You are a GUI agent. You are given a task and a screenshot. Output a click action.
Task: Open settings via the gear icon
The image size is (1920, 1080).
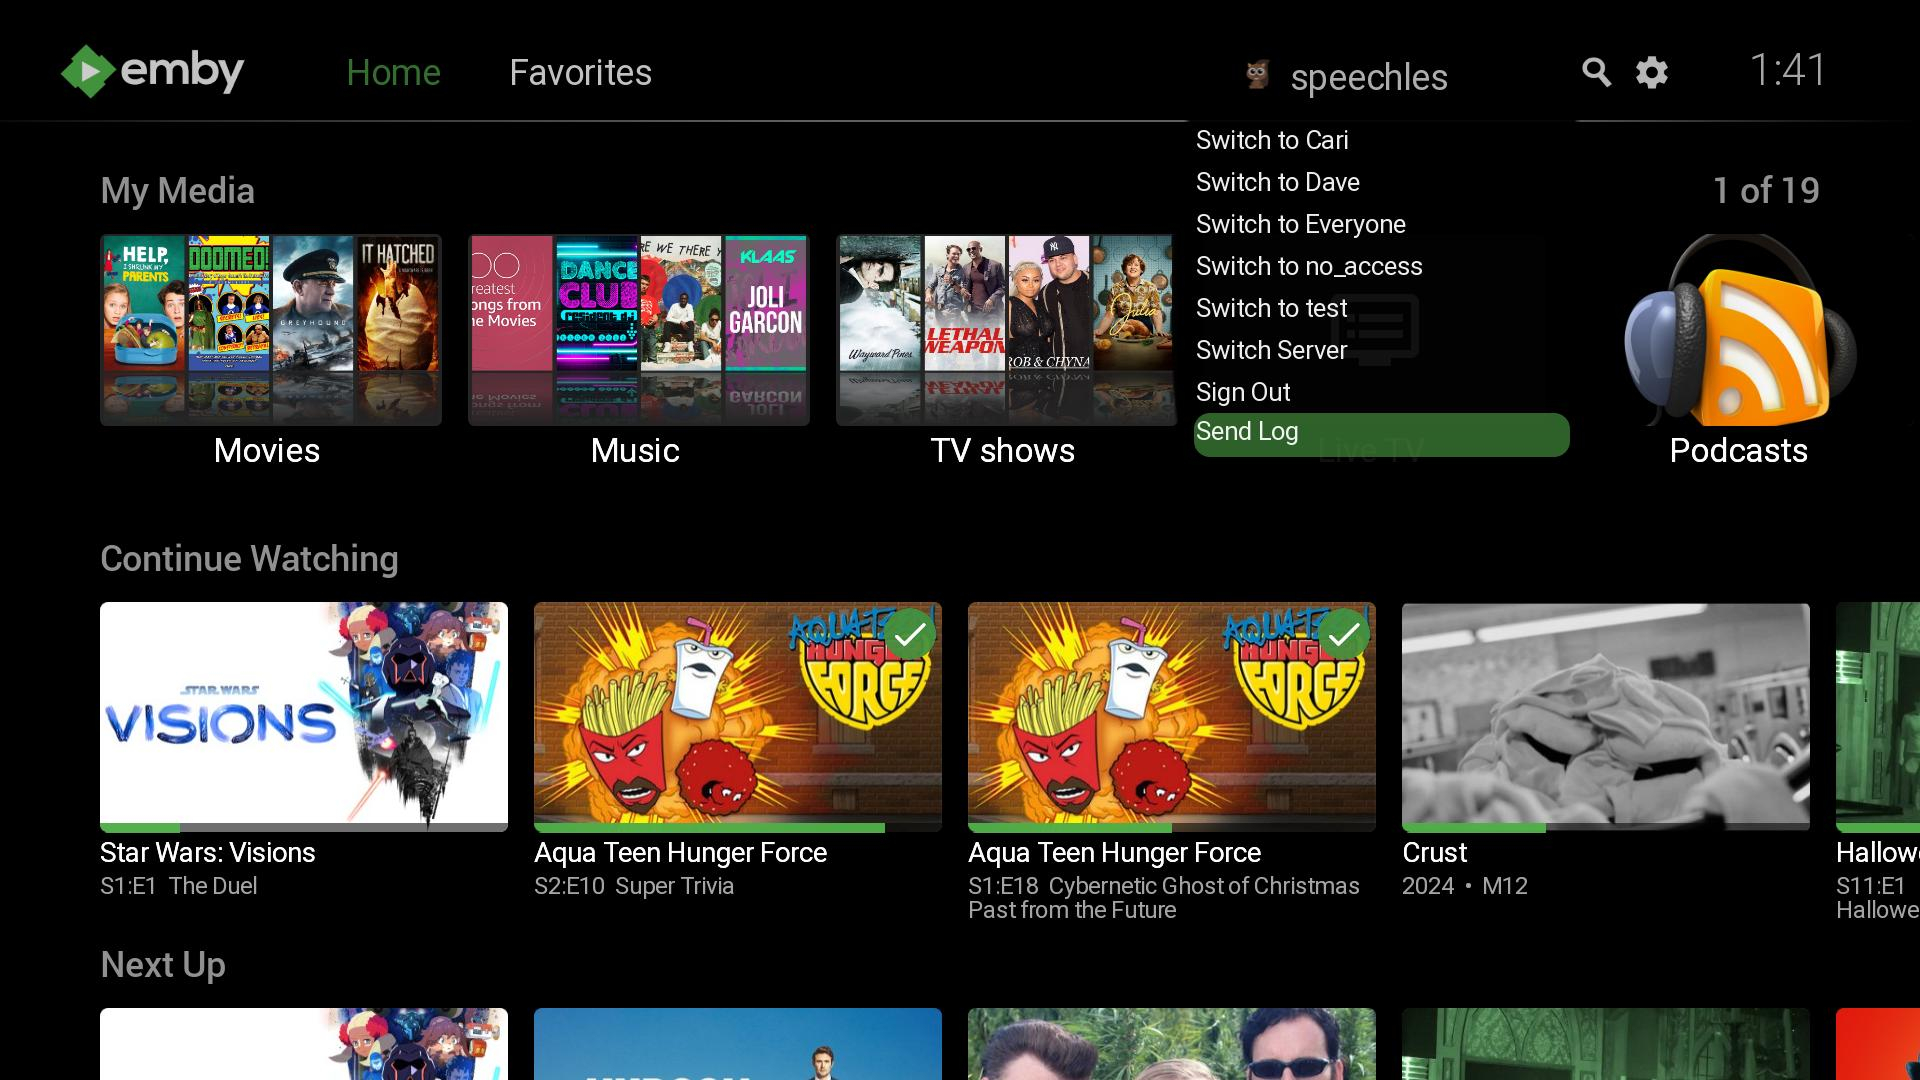pyautogui.click(x=1652, y=72)
